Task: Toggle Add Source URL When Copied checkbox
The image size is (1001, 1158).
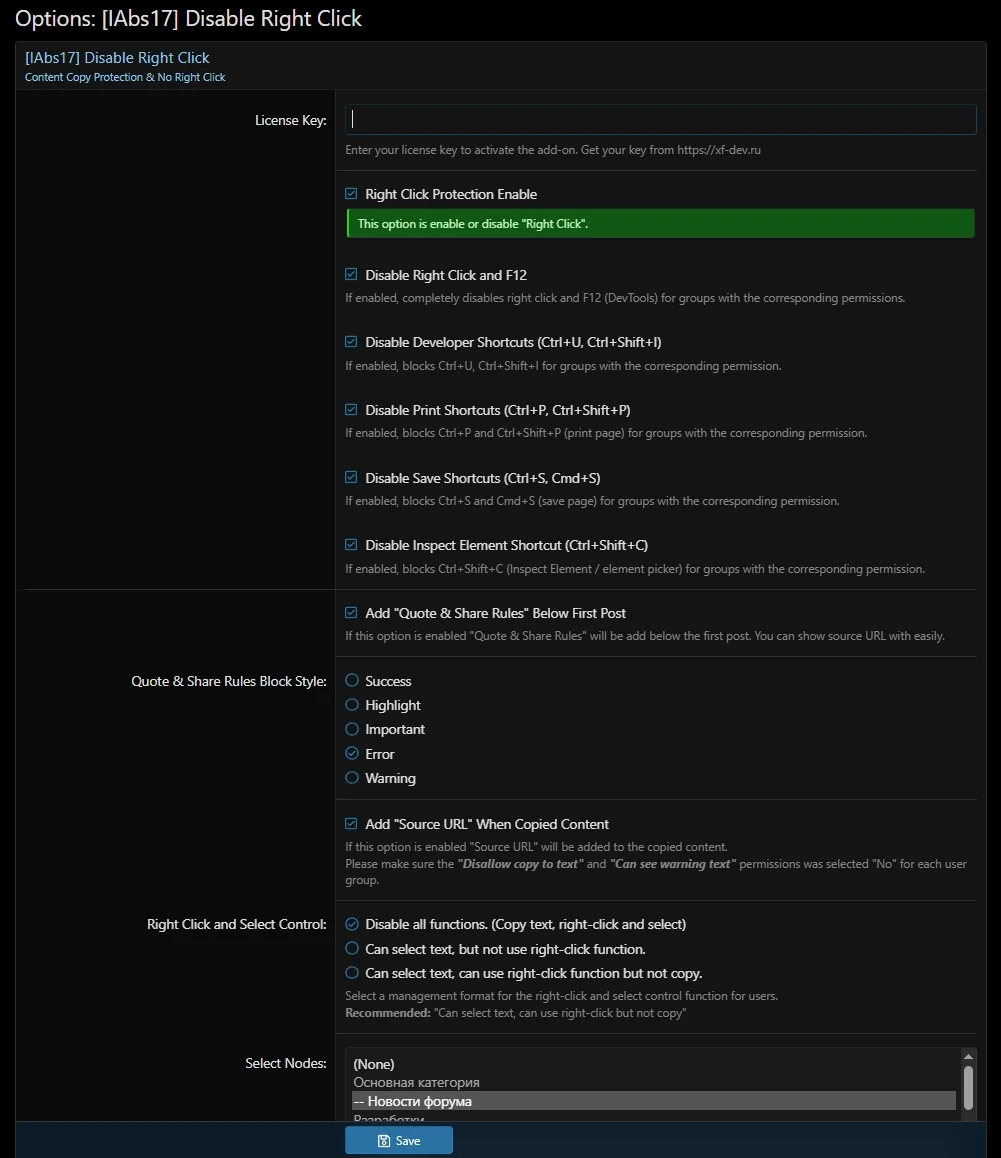Action: point(352,823)
